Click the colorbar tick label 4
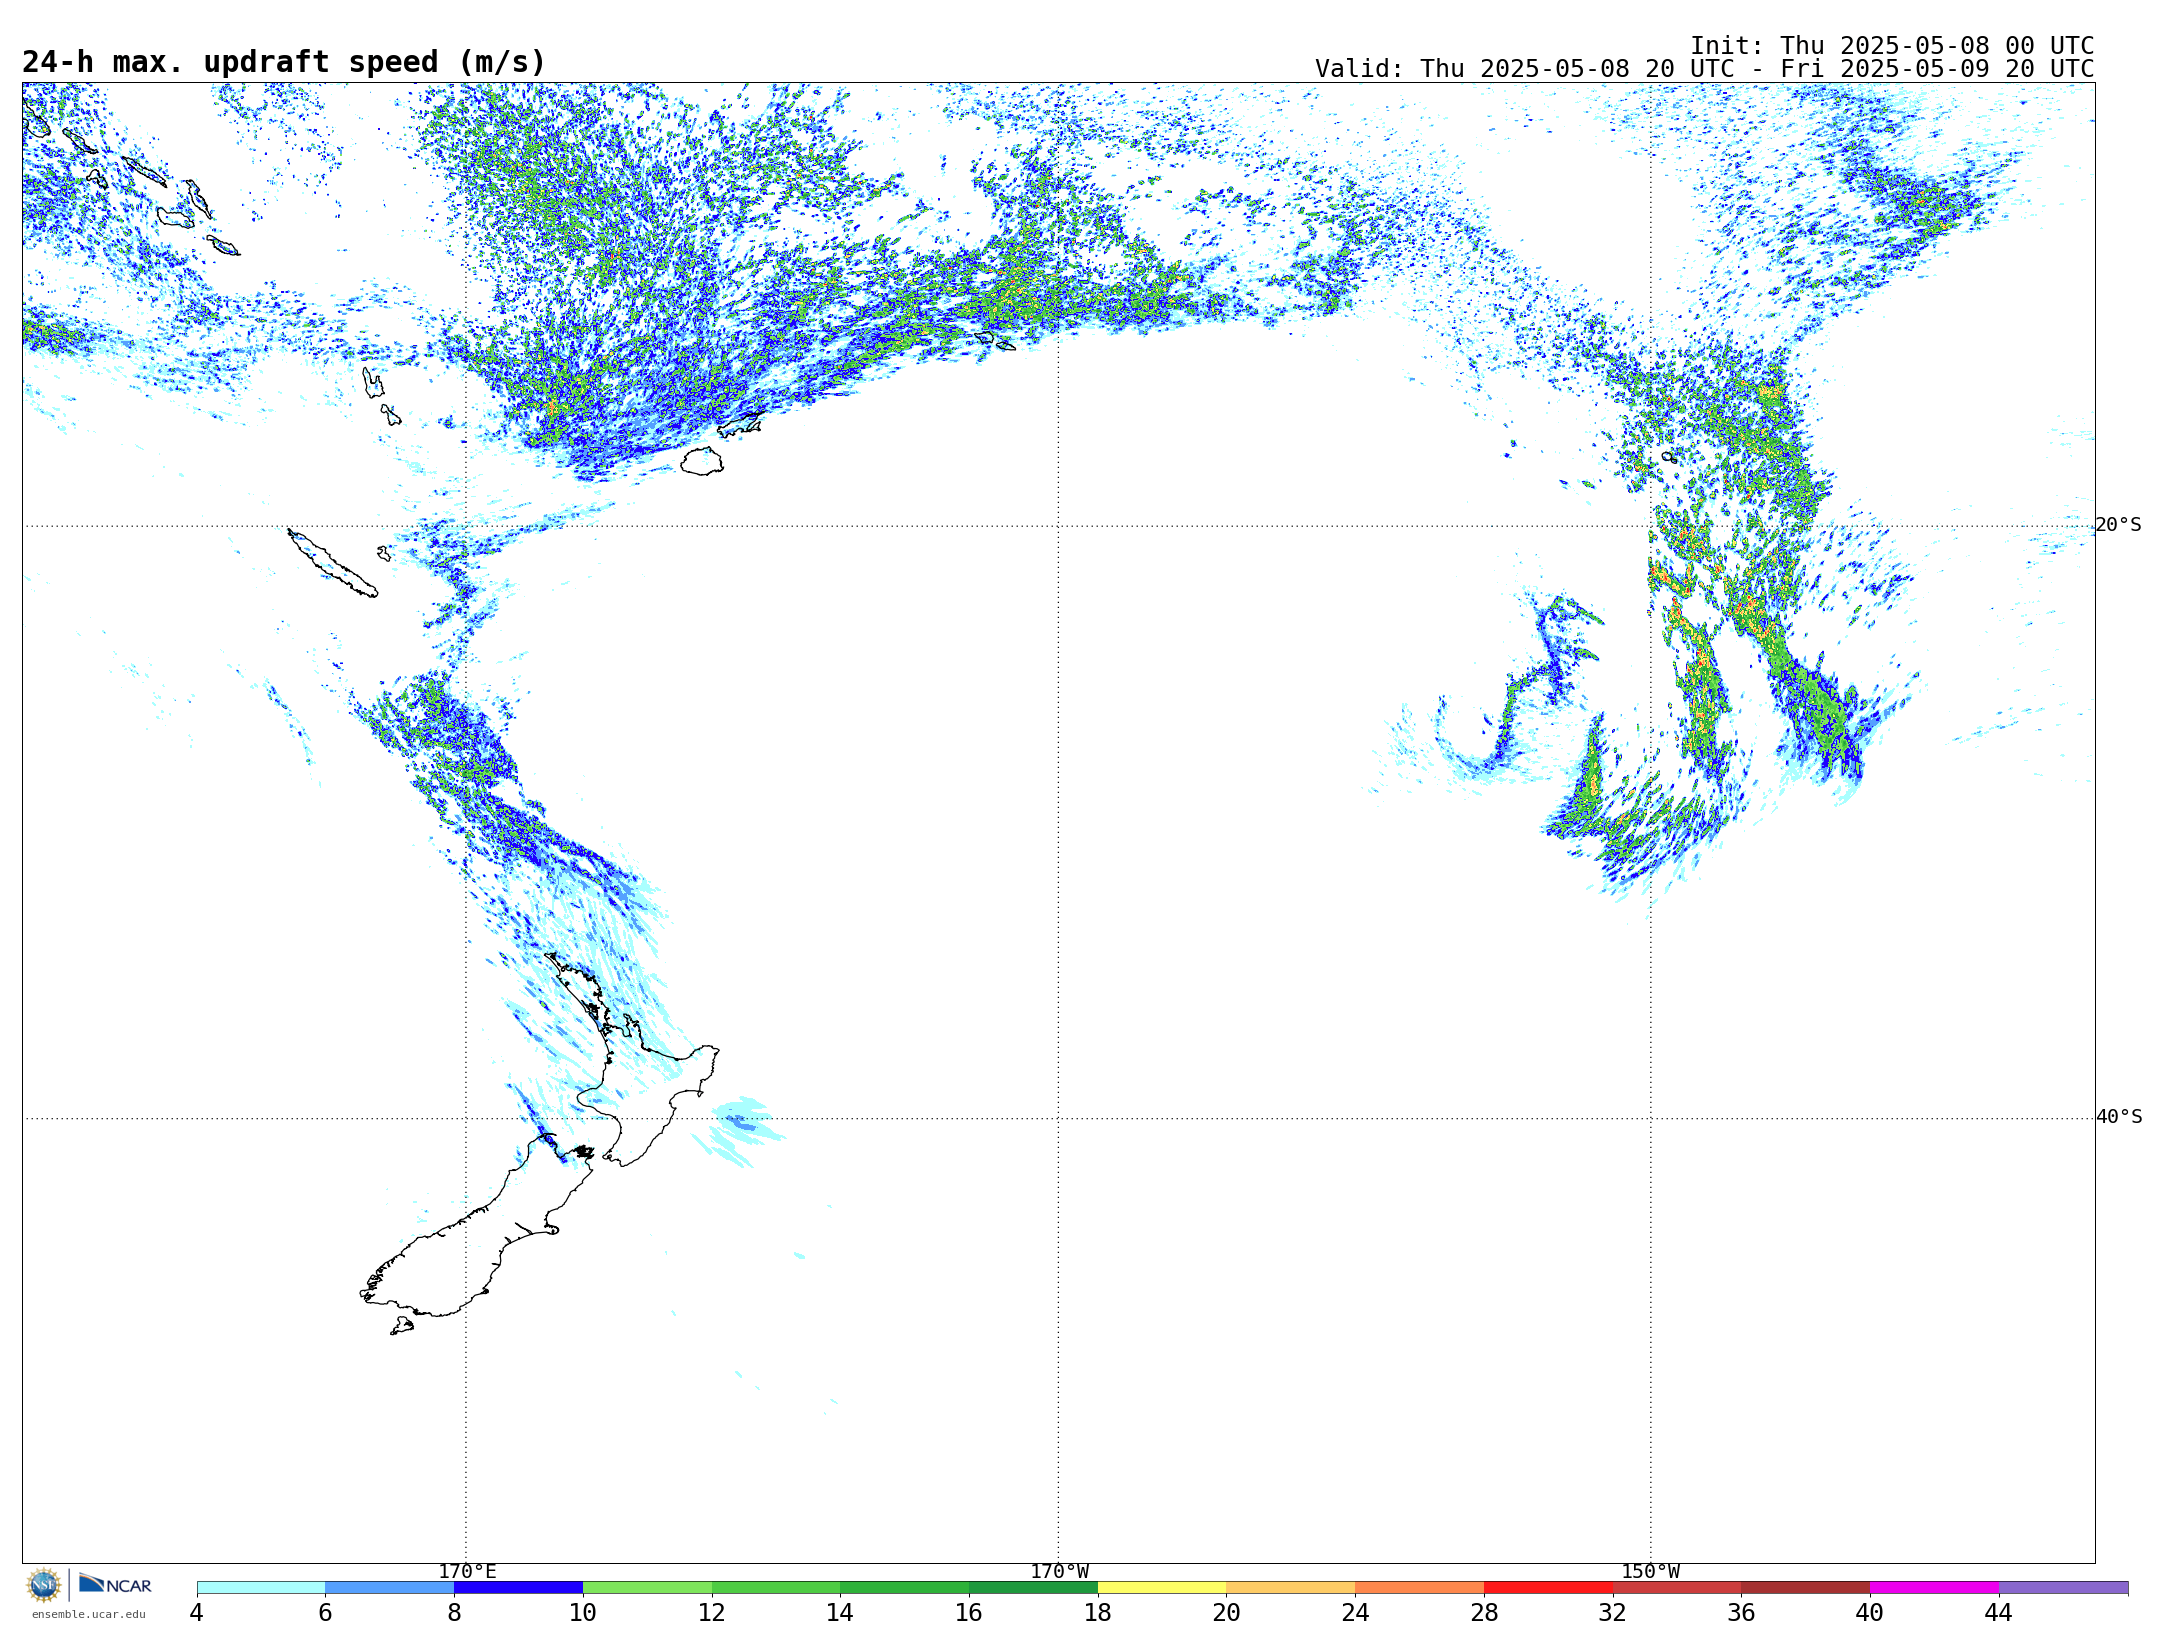2160x1626 pixels. pos(197,1612)
